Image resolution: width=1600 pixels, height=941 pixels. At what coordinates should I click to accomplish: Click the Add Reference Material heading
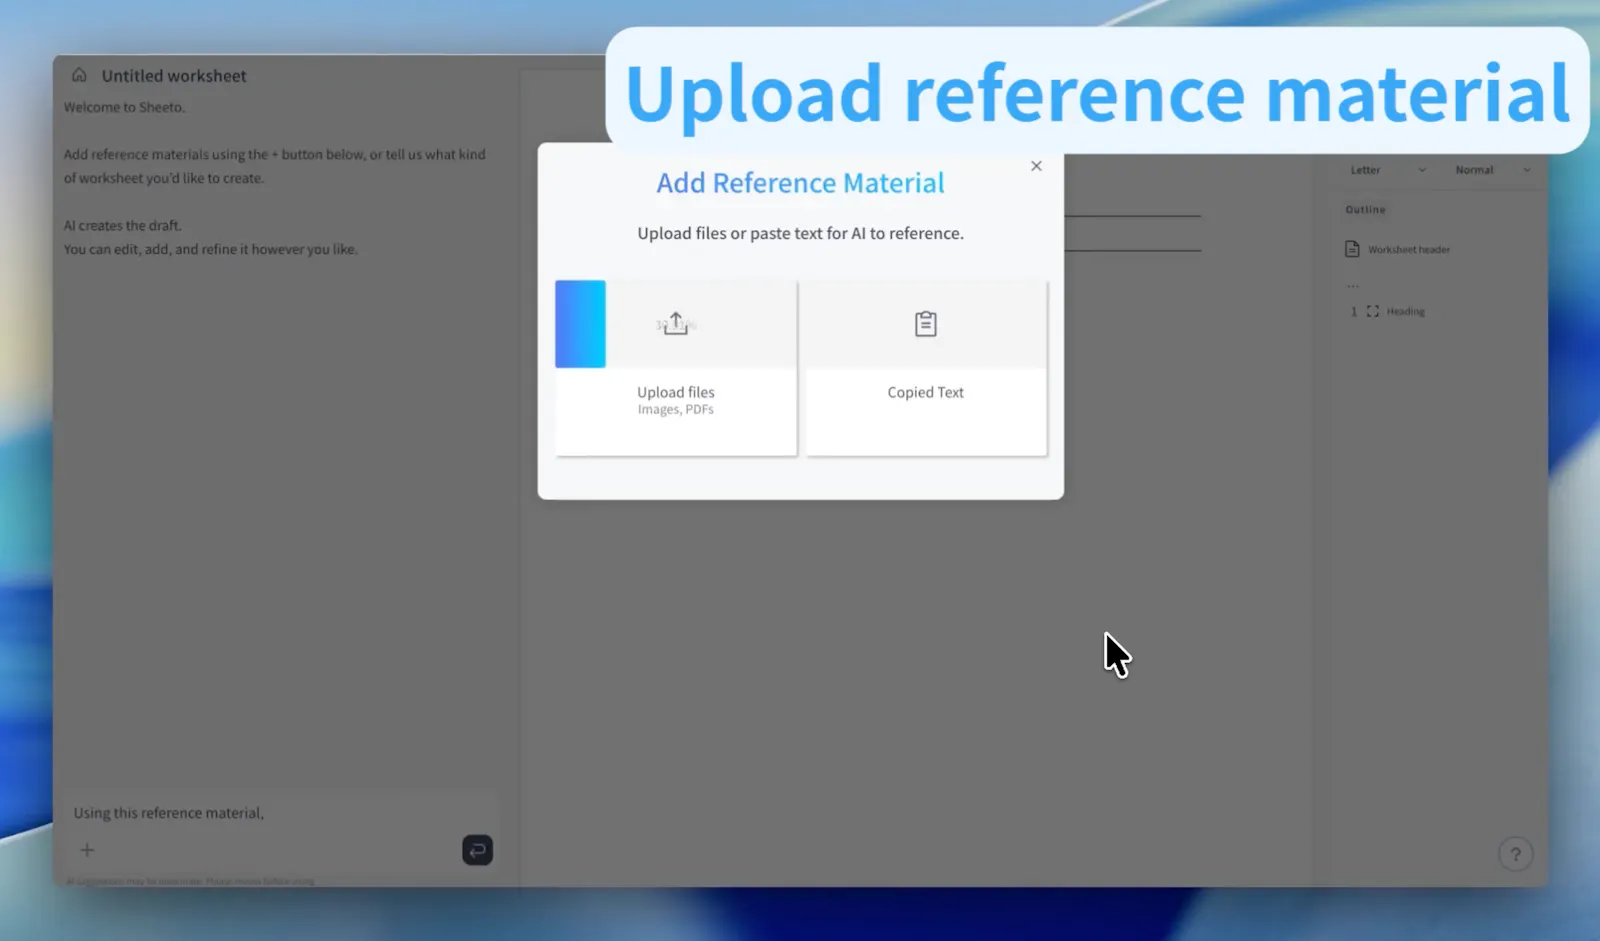click(x=800, y=183)
